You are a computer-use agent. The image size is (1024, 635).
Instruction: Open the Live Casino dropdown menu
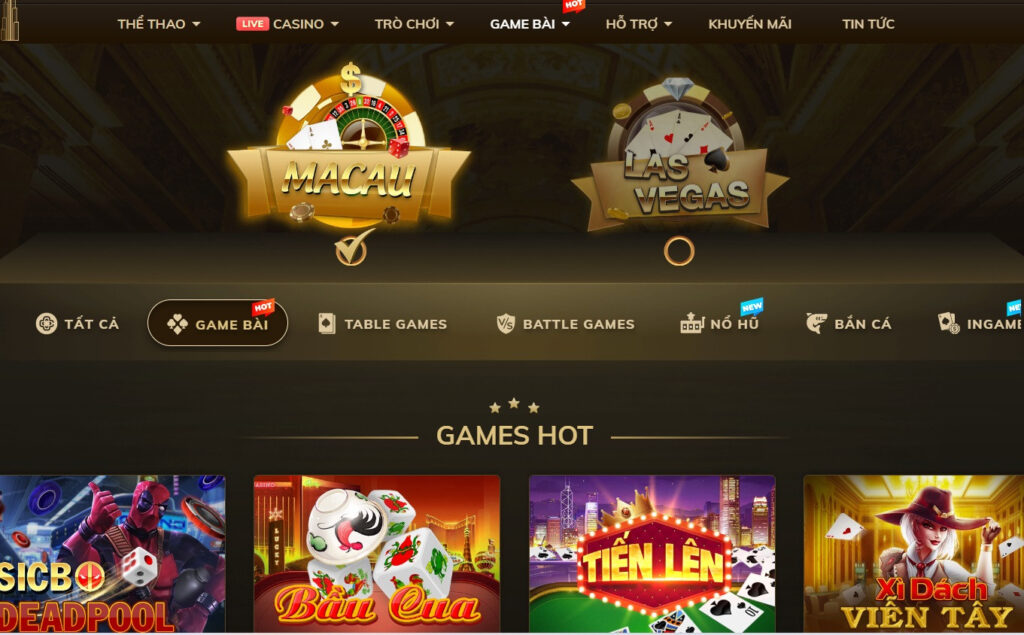(287, 24)
